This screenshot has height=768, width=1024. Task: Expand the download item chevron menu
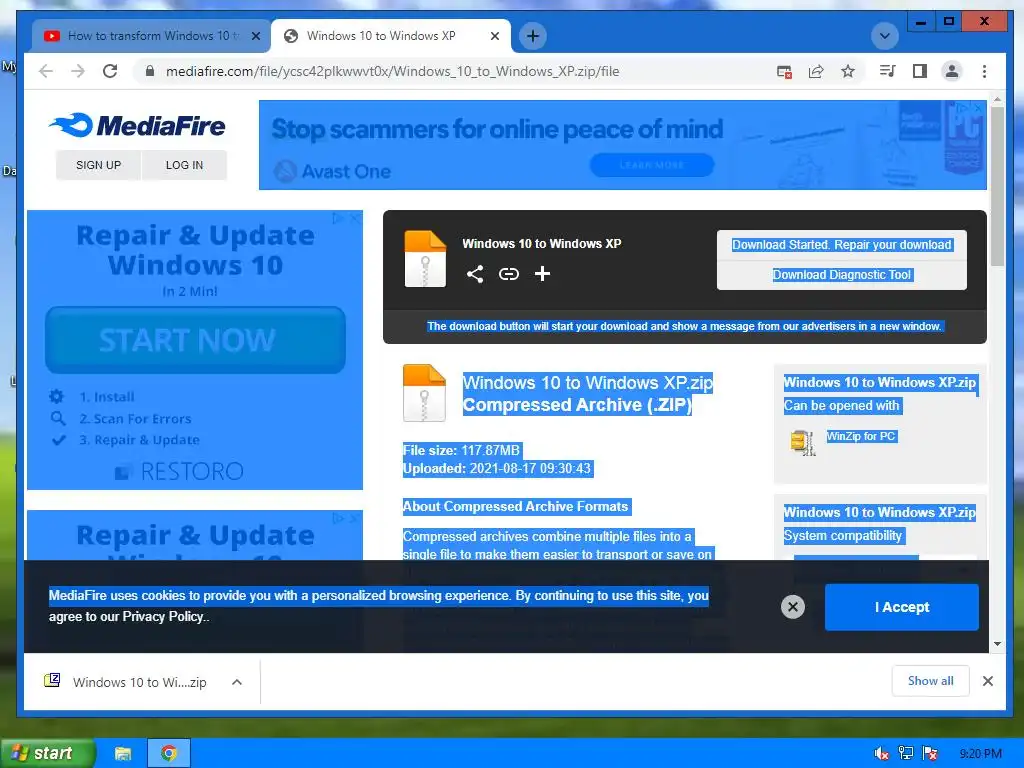click(x=237, y=682)
